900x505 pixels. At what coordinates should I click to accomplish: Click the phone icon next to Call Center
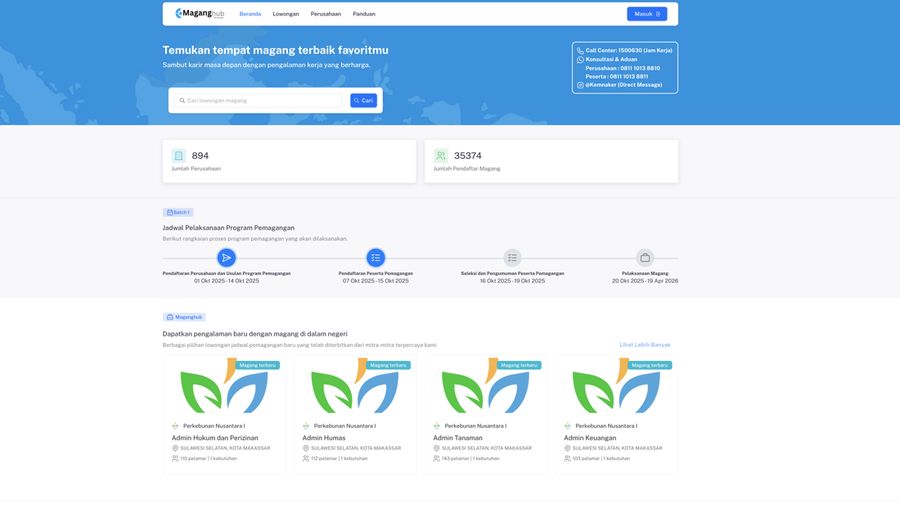[x=580, y=50]
